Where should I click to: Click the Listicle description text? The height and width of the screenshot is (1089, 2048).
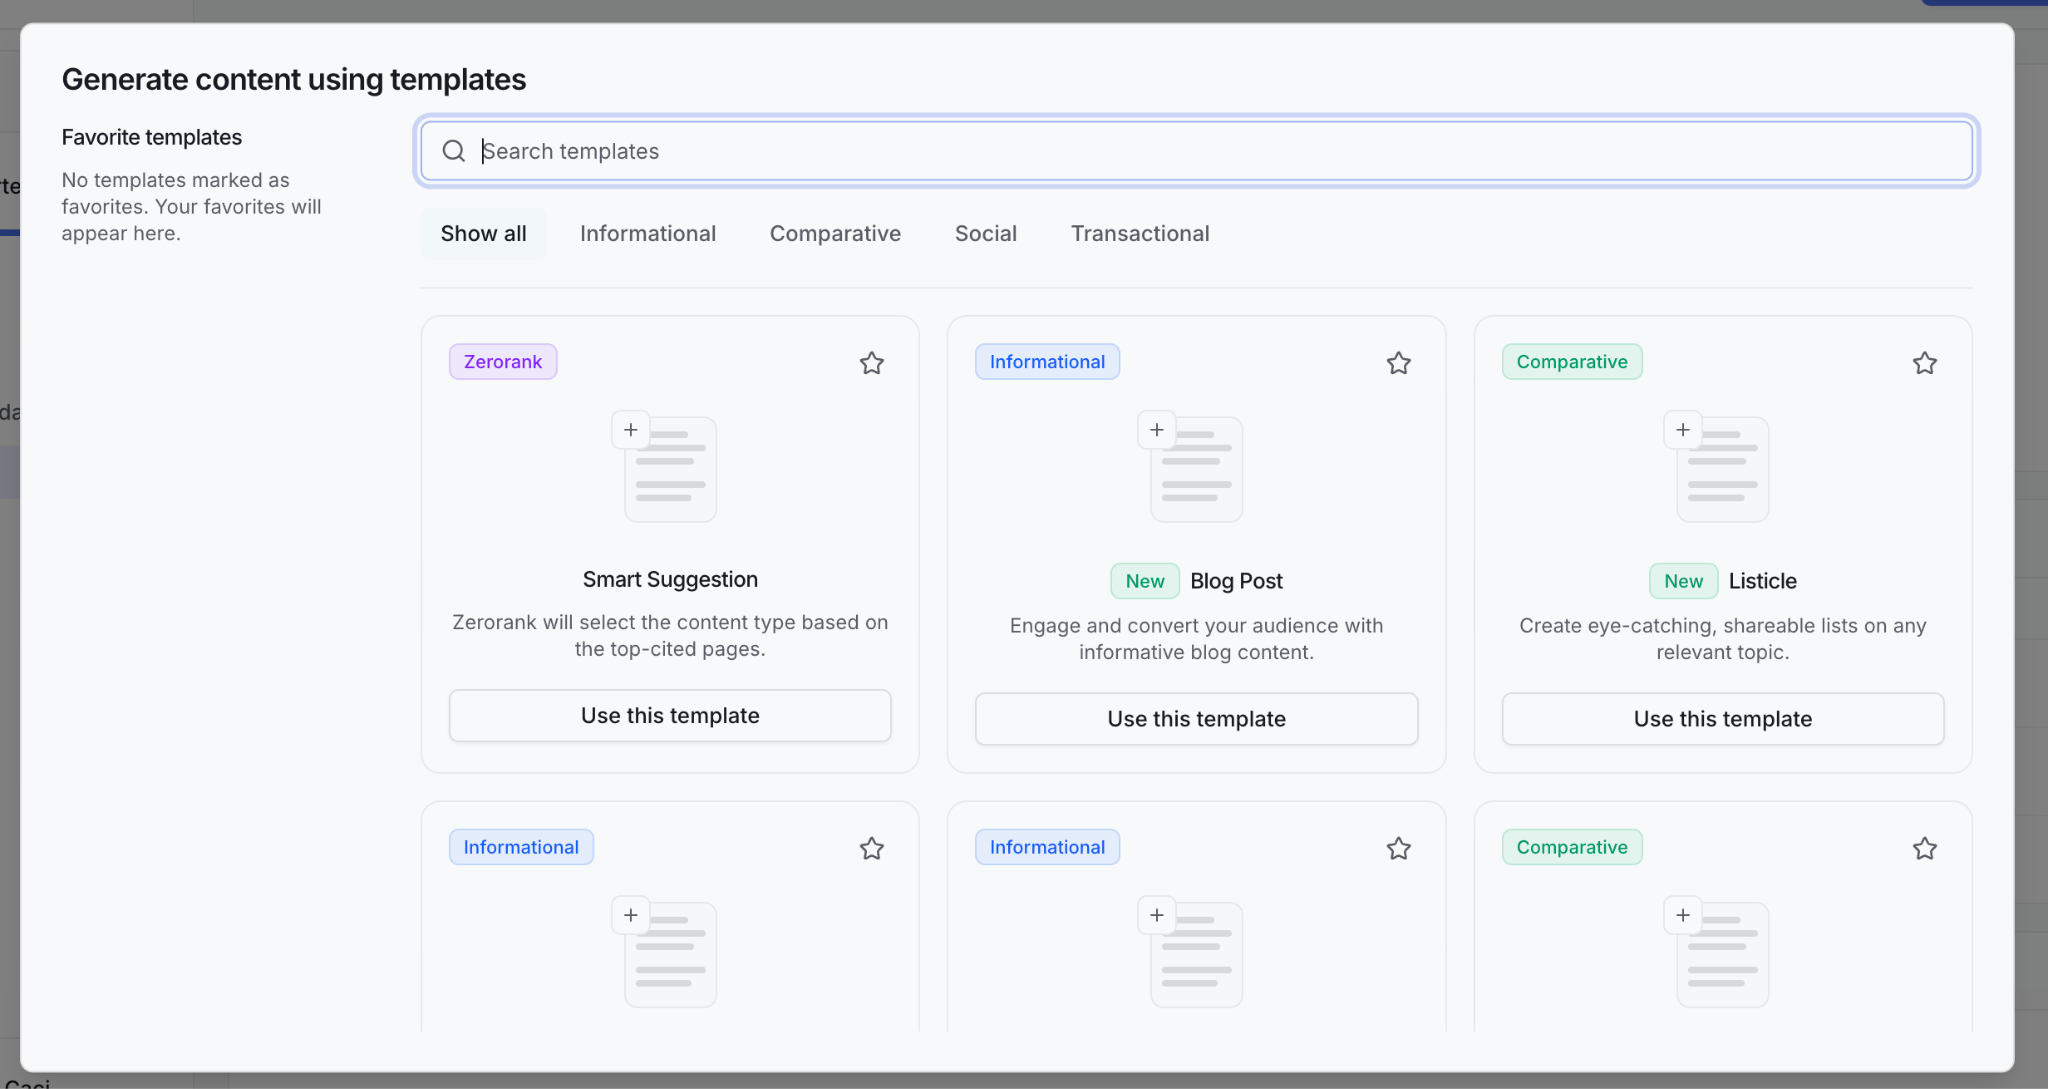[x=1722, y=639]
